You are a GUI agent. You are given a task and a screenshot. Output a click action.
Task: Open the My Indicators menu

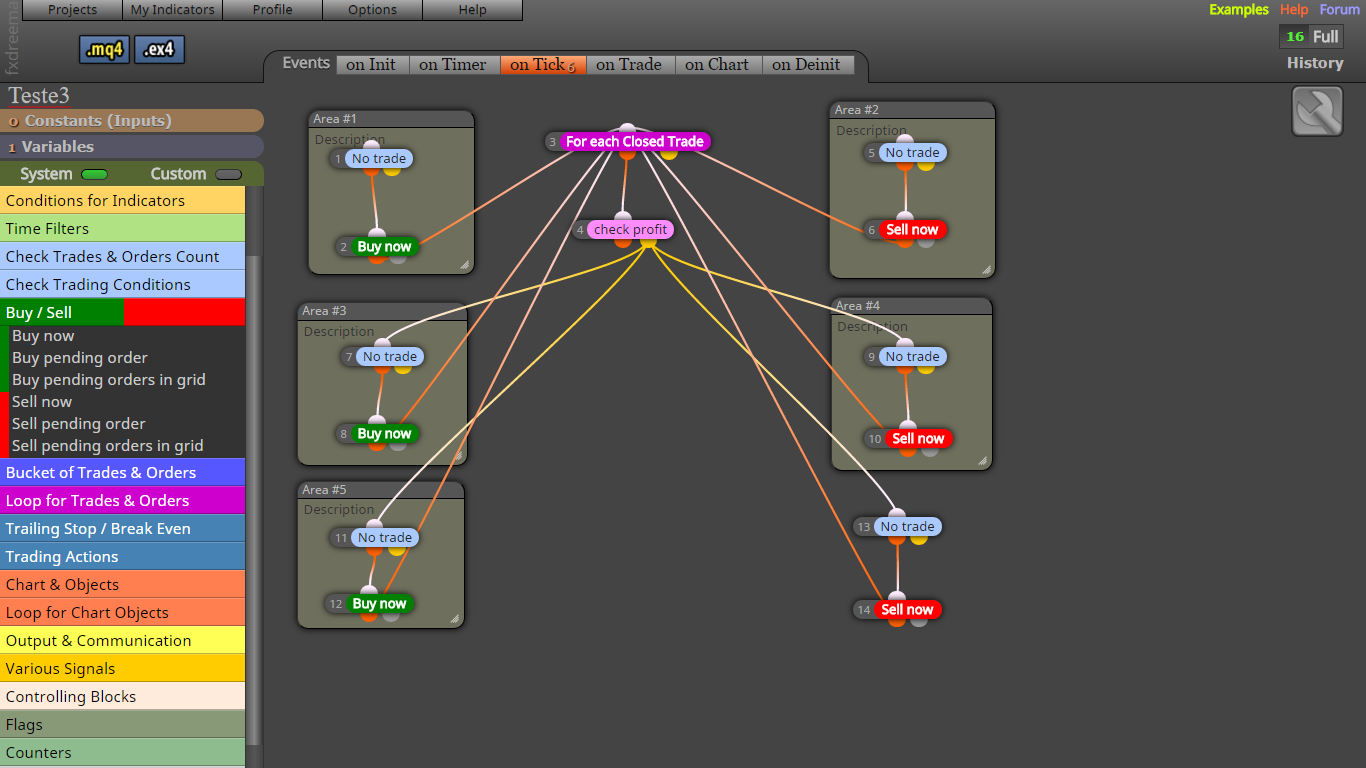172,10
